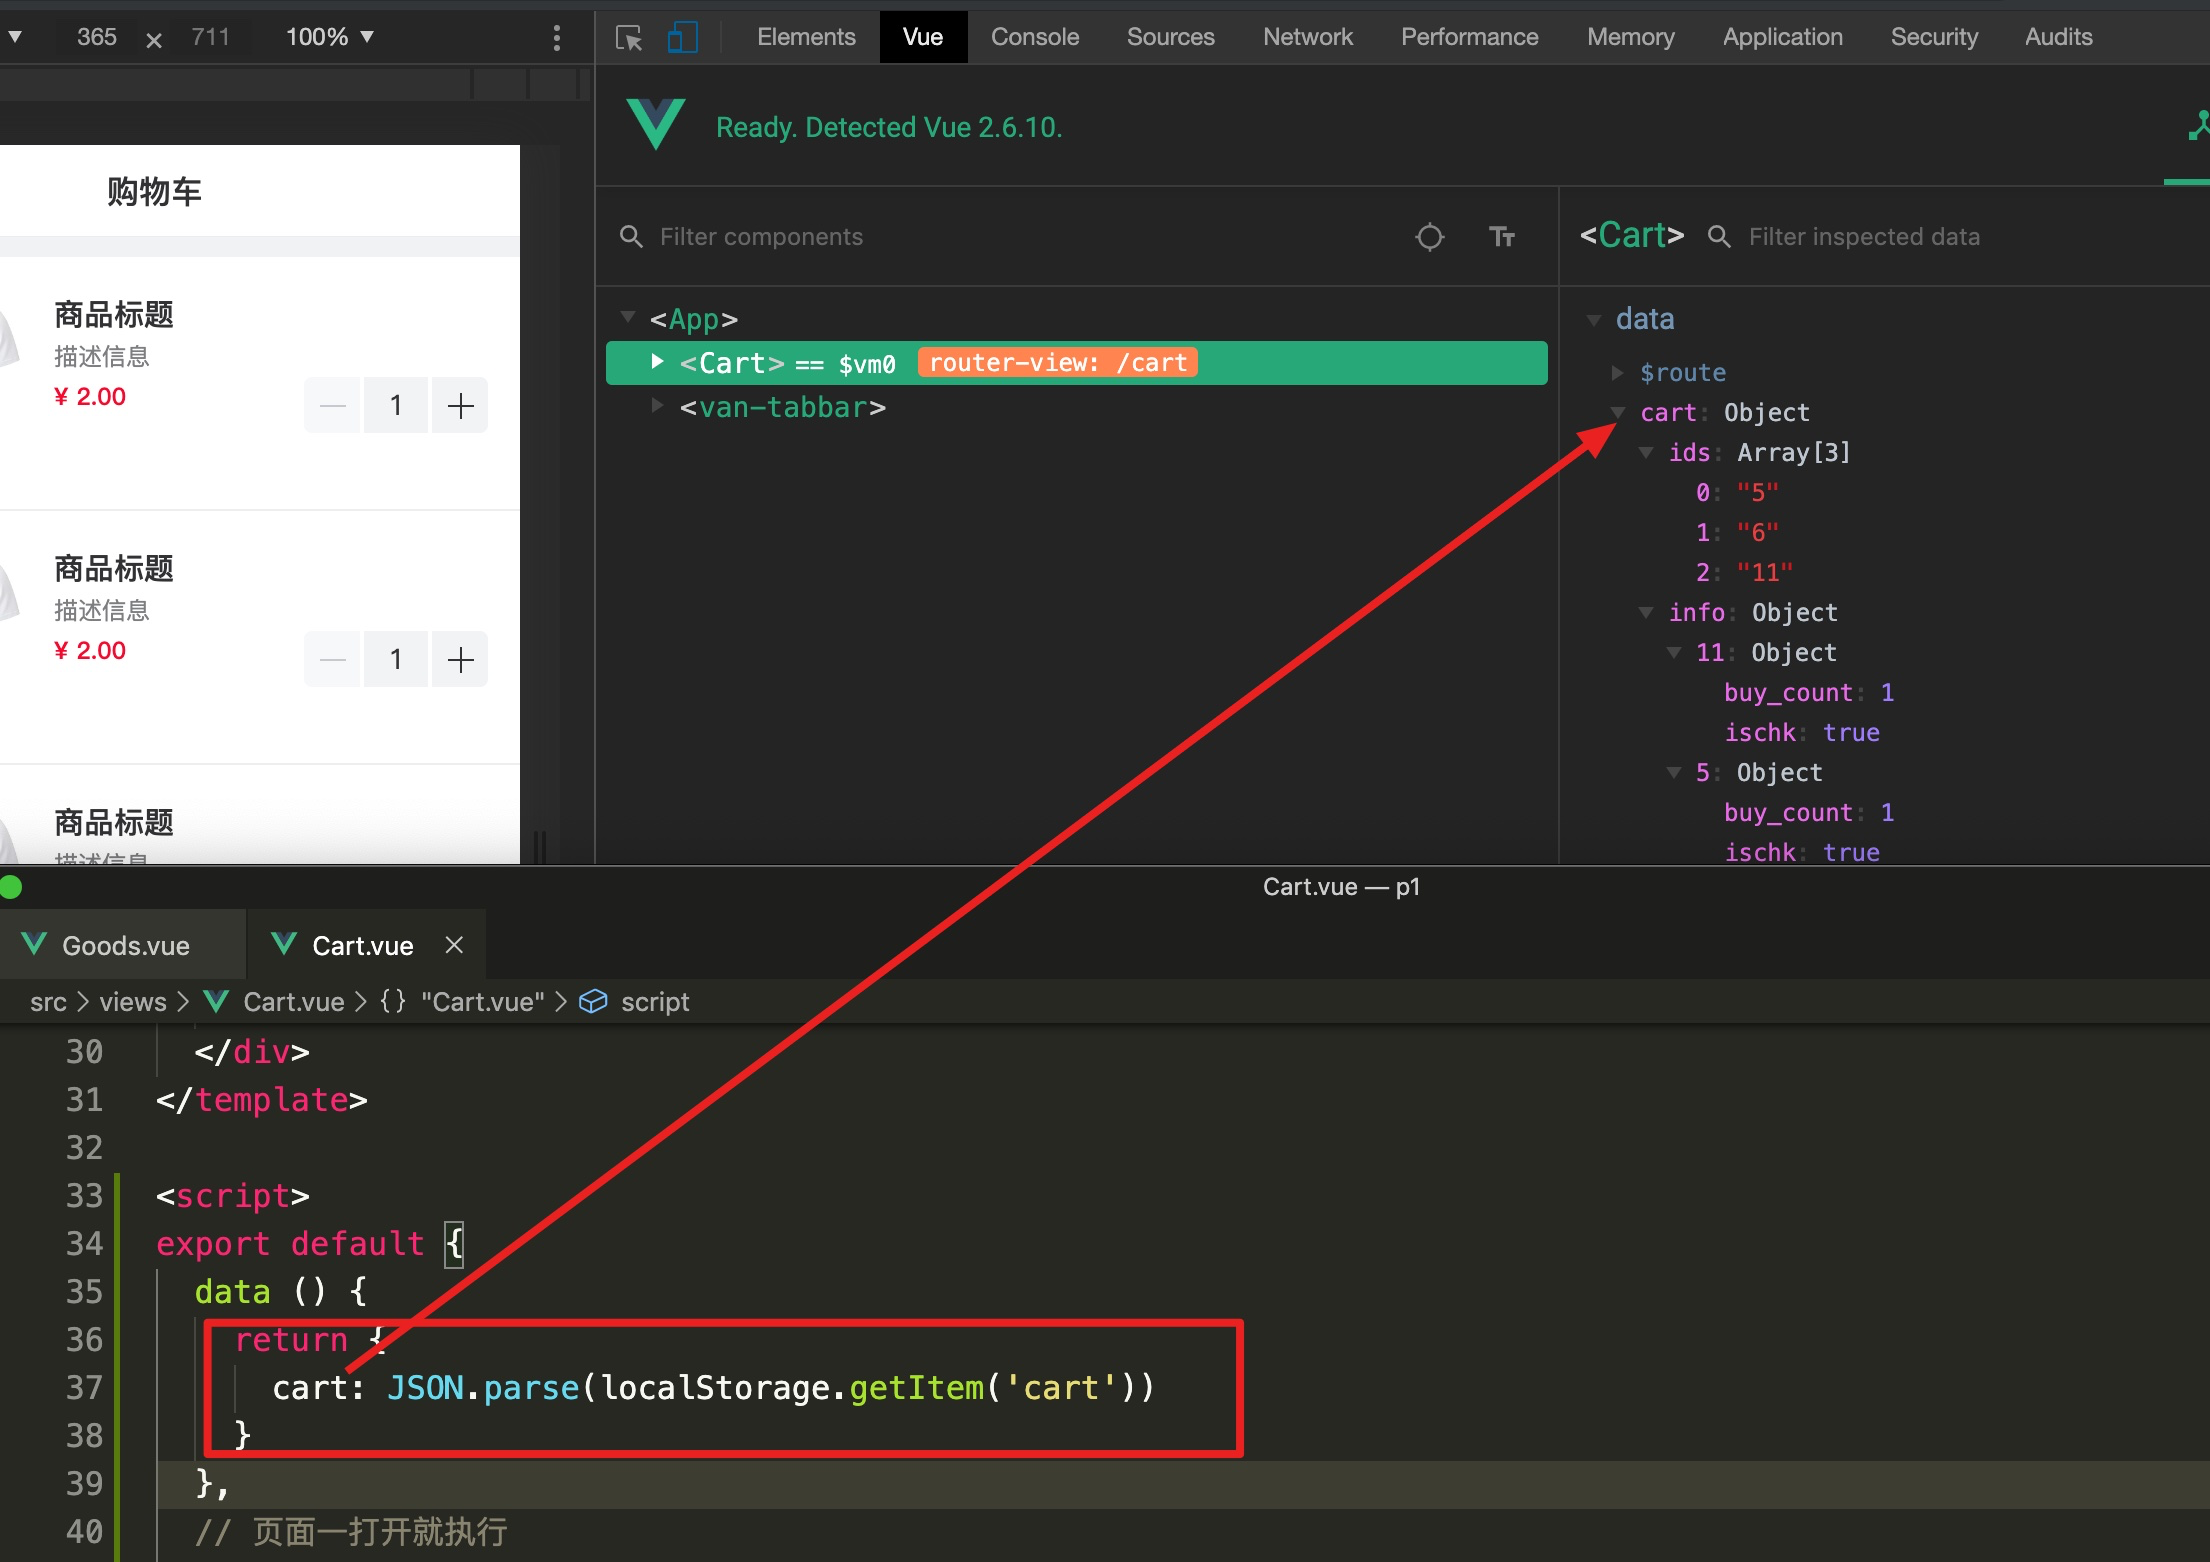Screen dimensions: 2210x1562
Task: Click the ischk true value under 5: Object
Action: coord(1851,852)
